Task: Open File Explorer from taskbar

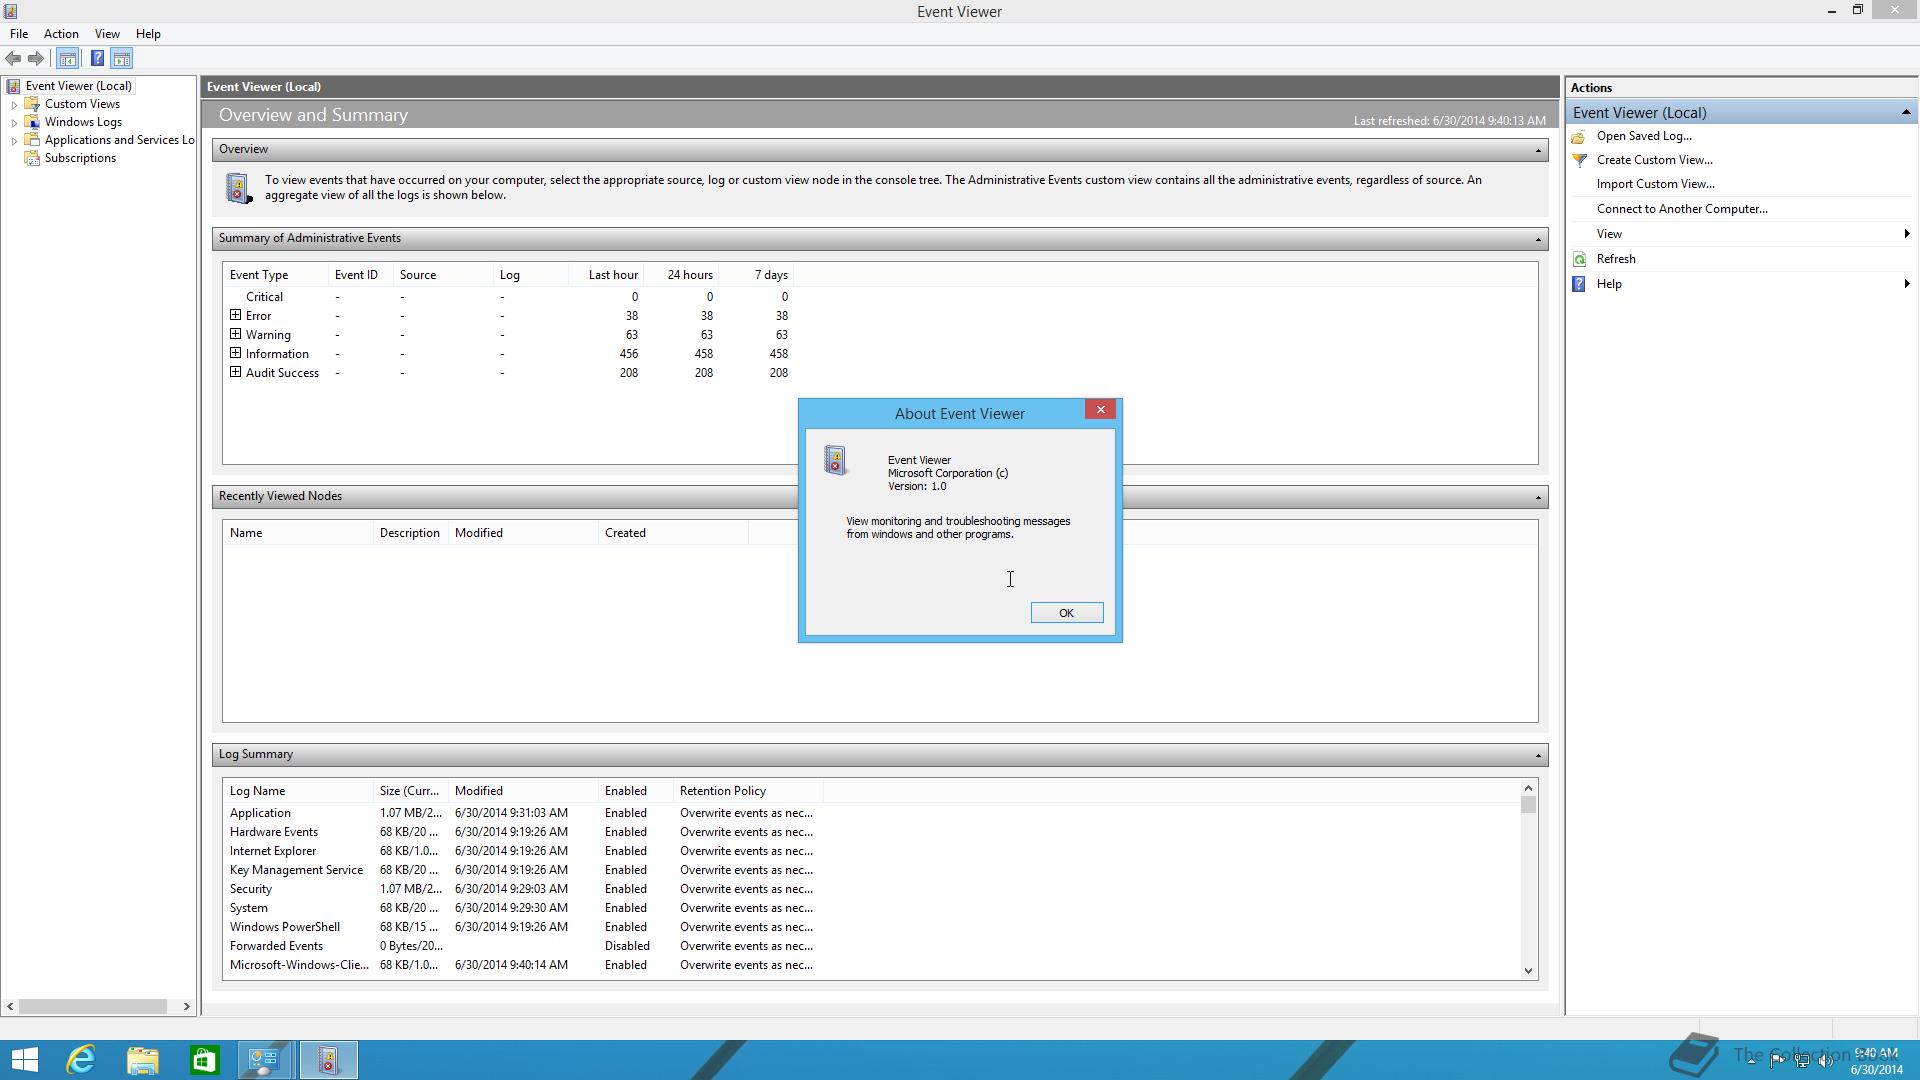Action: coord(143,1060)
